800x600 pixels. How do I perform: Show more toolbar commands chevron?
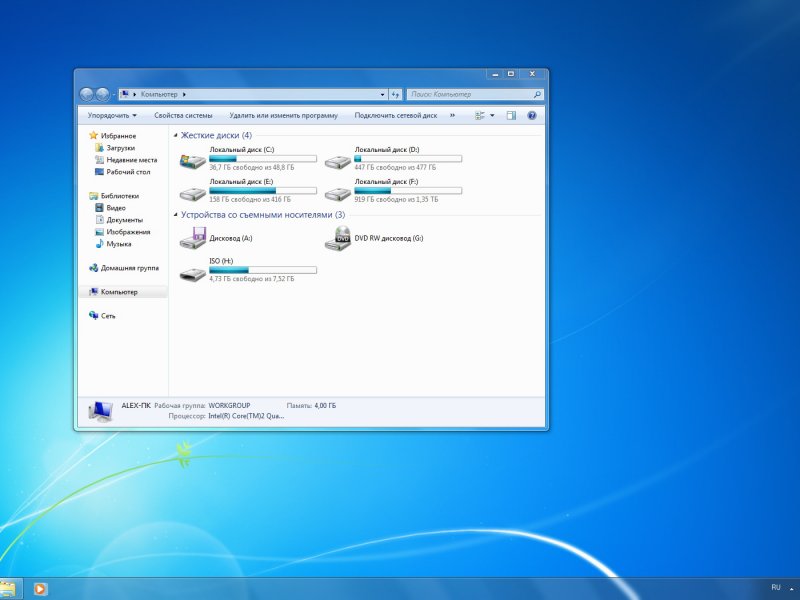pos(452,116)
